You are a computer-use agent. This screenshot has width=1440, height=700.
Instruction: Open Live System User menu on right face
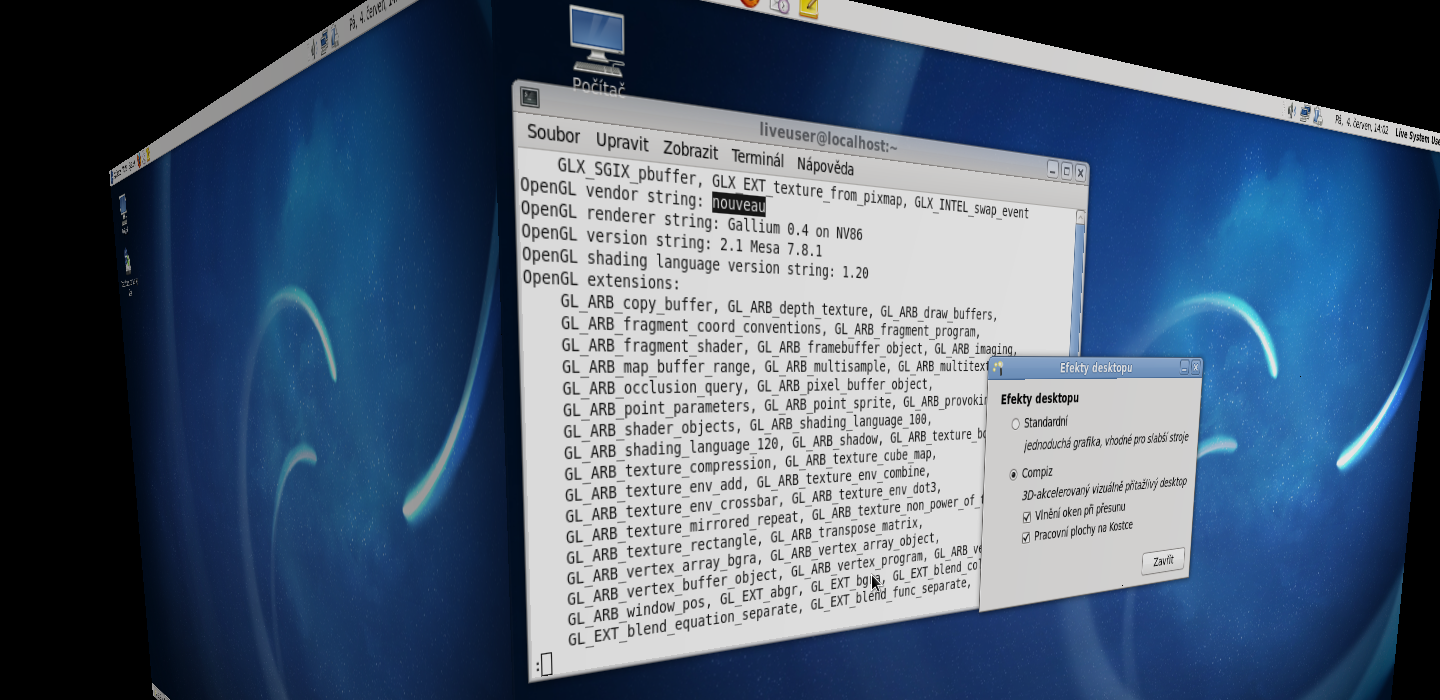(x=1417, y=137)
